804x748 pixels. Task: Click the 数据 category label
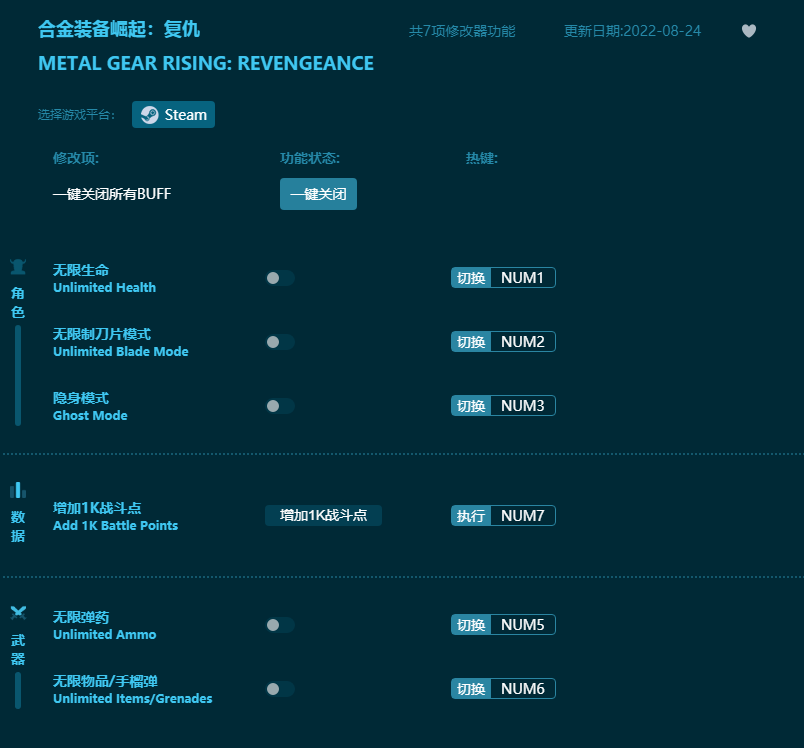point(18,526)
